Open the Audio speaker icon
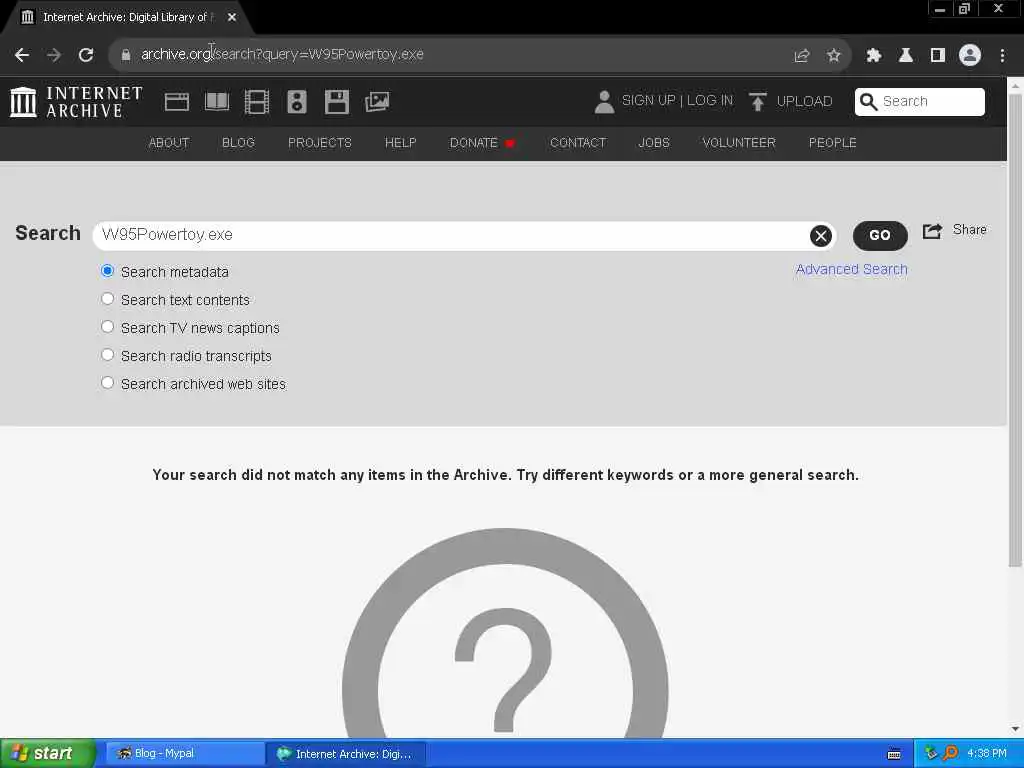This screenshot has width=1024, height=768. [296, 102]
